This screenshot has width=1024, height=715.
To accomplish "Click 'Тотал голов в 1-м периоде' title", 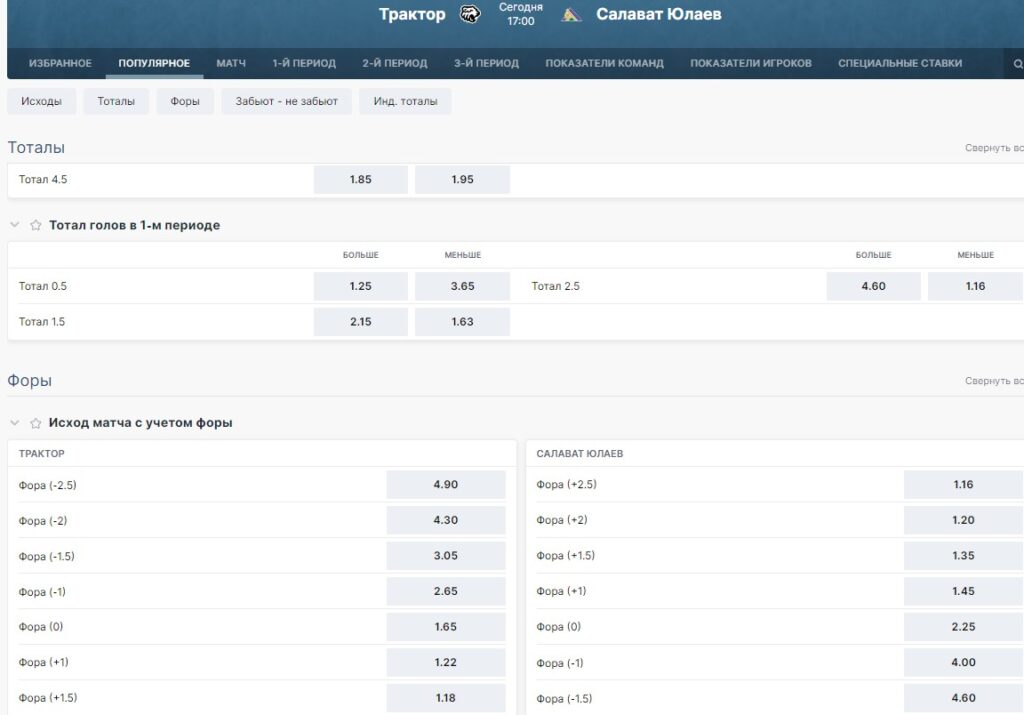I will click(135, 225).
